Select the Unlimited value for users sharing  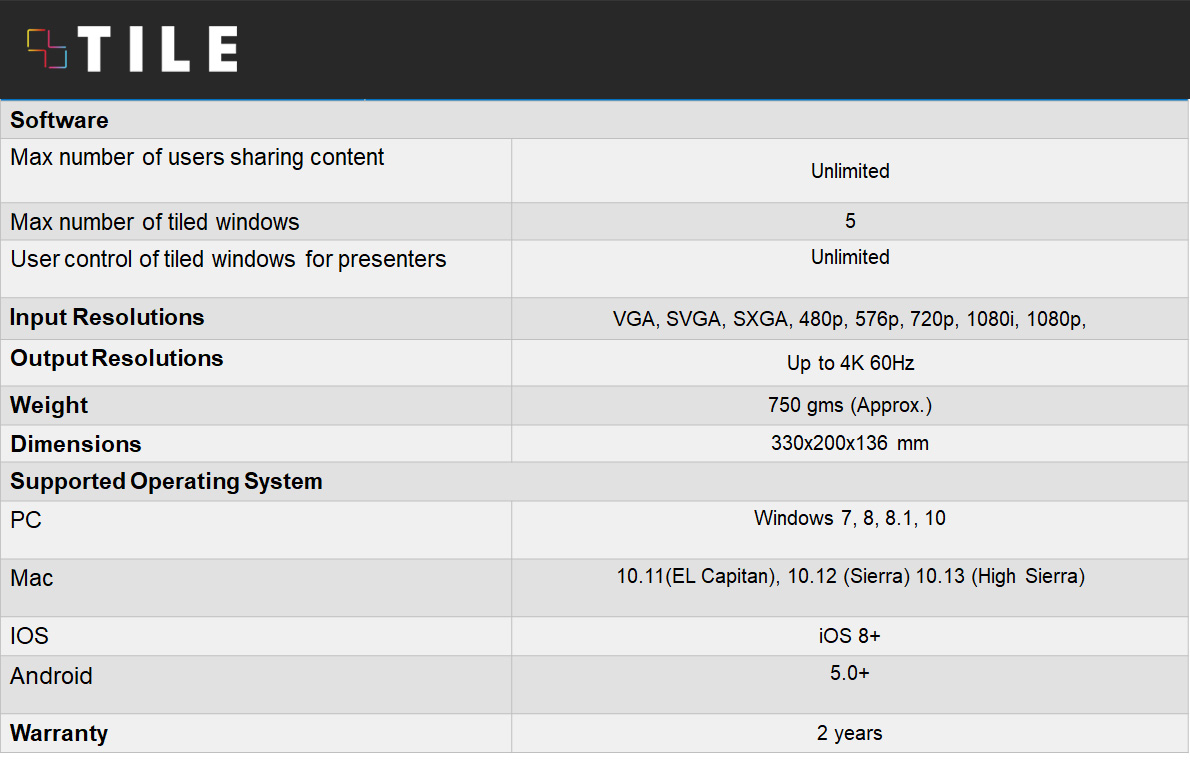tap(850, 171)
